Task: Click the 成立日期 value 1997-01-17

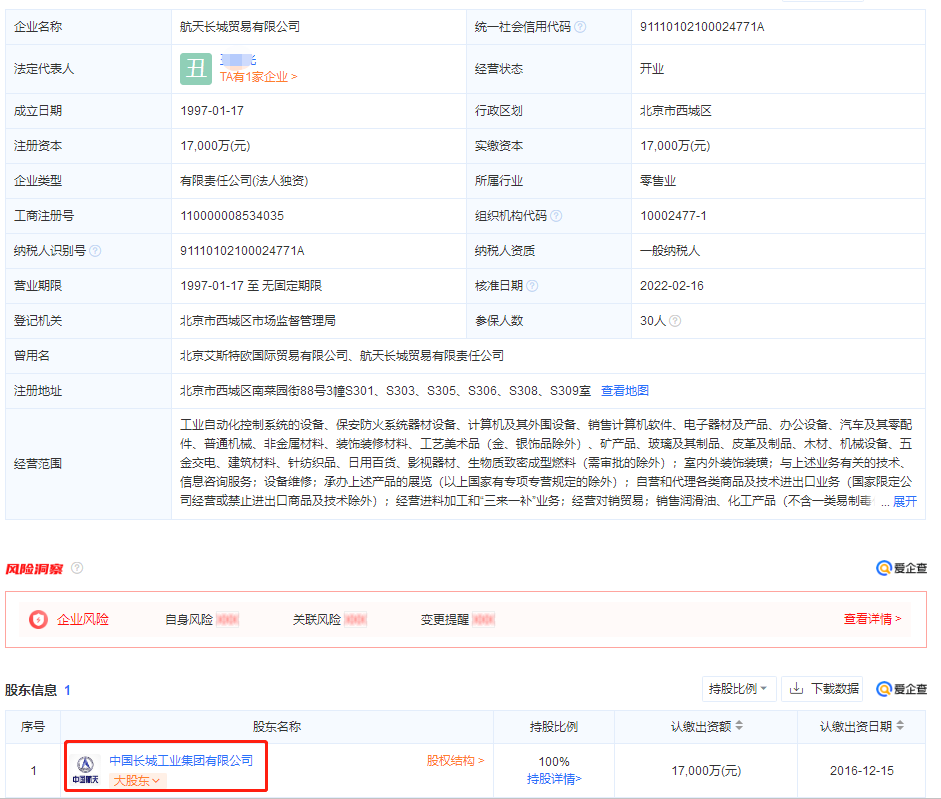Action: pos(212,111)
